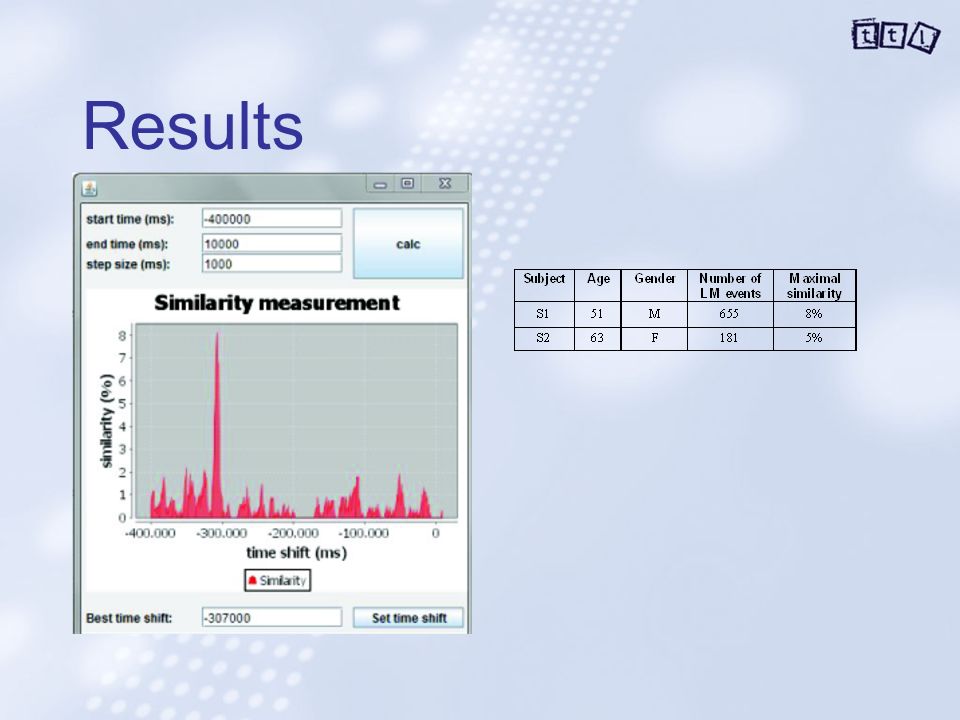Click the 'step size (ms):' label

(x=128, y=264)
